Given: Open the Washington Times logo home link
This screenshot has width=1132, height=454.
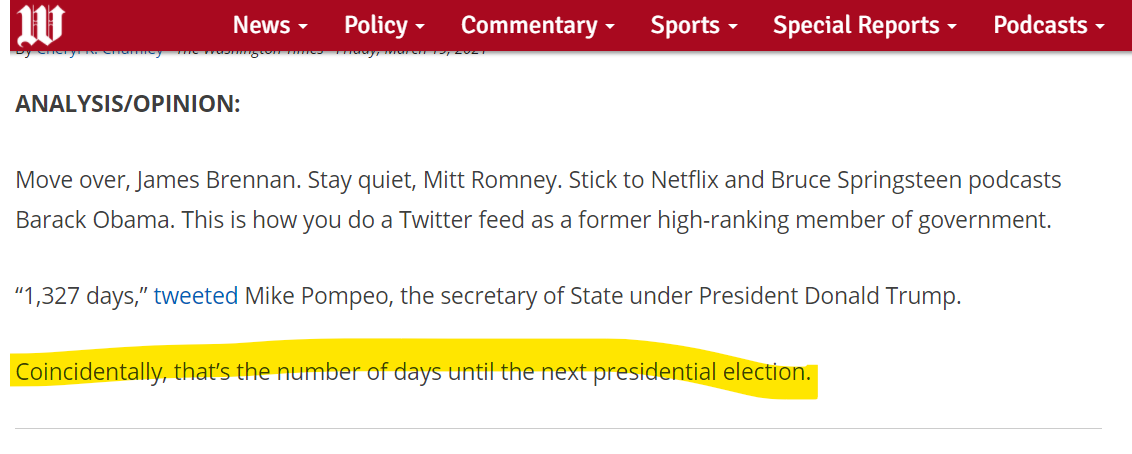Looking at the screenshot, I should (x=41, y=25).
